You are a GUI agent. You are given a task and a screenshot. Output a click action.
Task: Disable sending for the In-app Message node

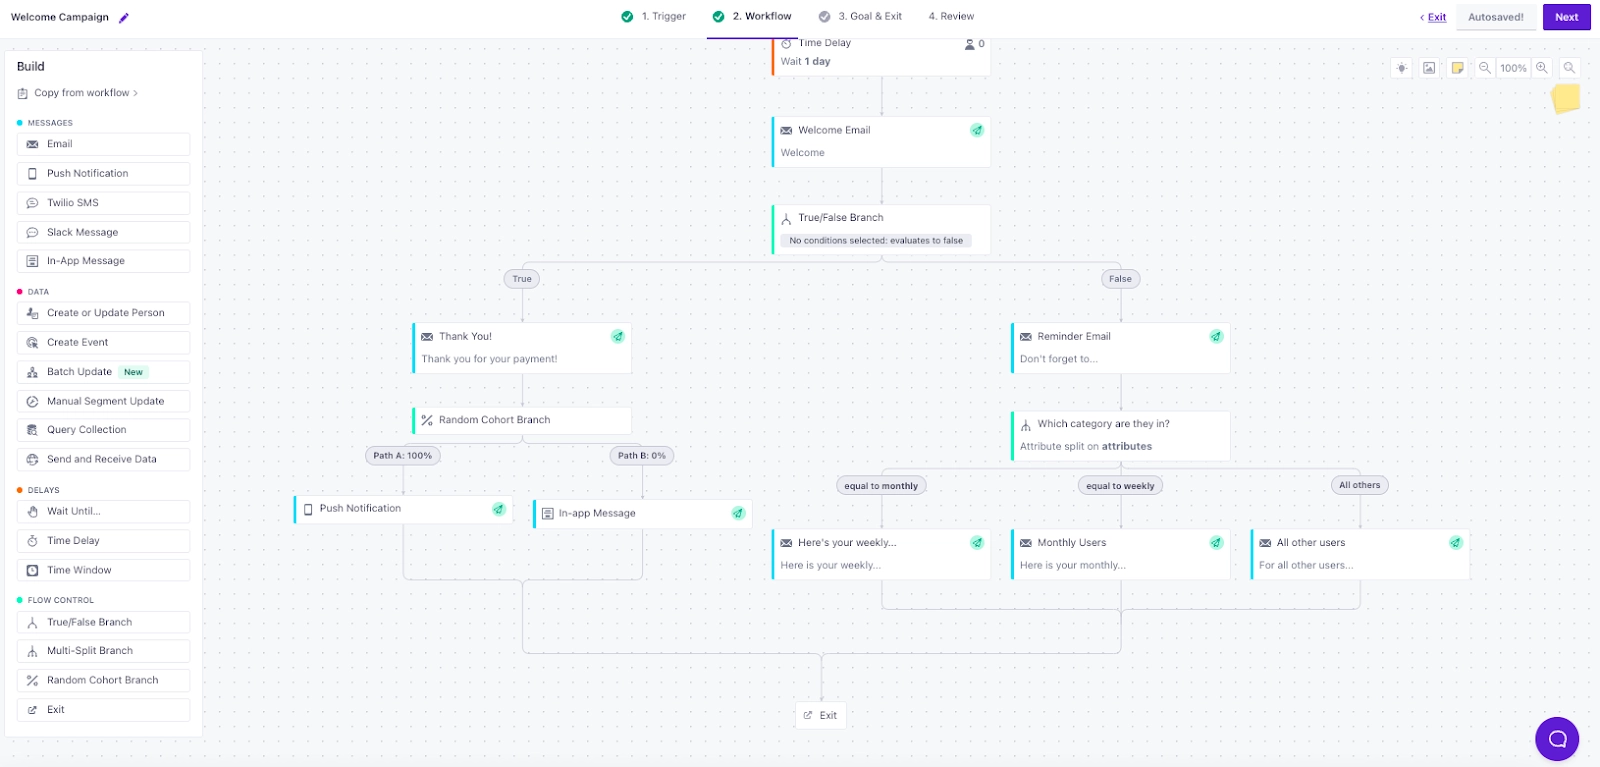coord(737,513)
